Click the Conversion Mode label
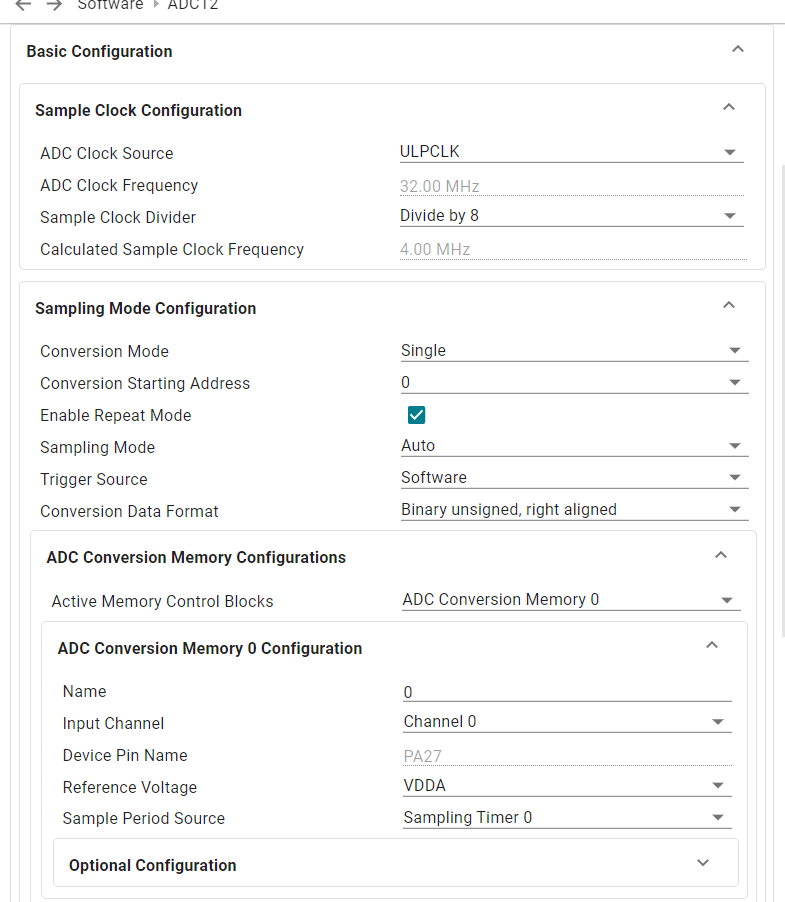Image resolution: width=785 pixels, height=902 pixels. point(104,351)
